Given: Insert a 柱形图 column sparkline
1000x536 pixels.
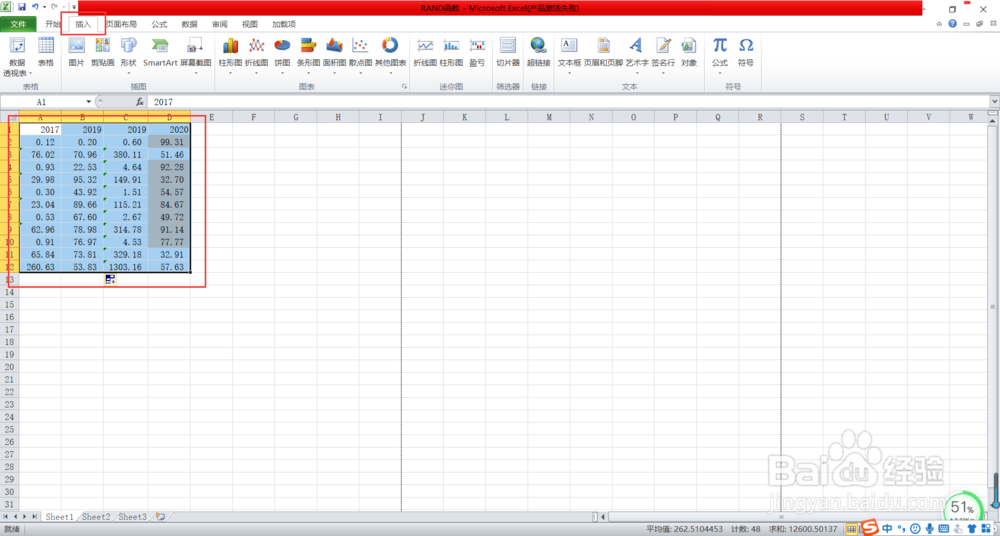Looking at the screenshot, I should (452, 52).
